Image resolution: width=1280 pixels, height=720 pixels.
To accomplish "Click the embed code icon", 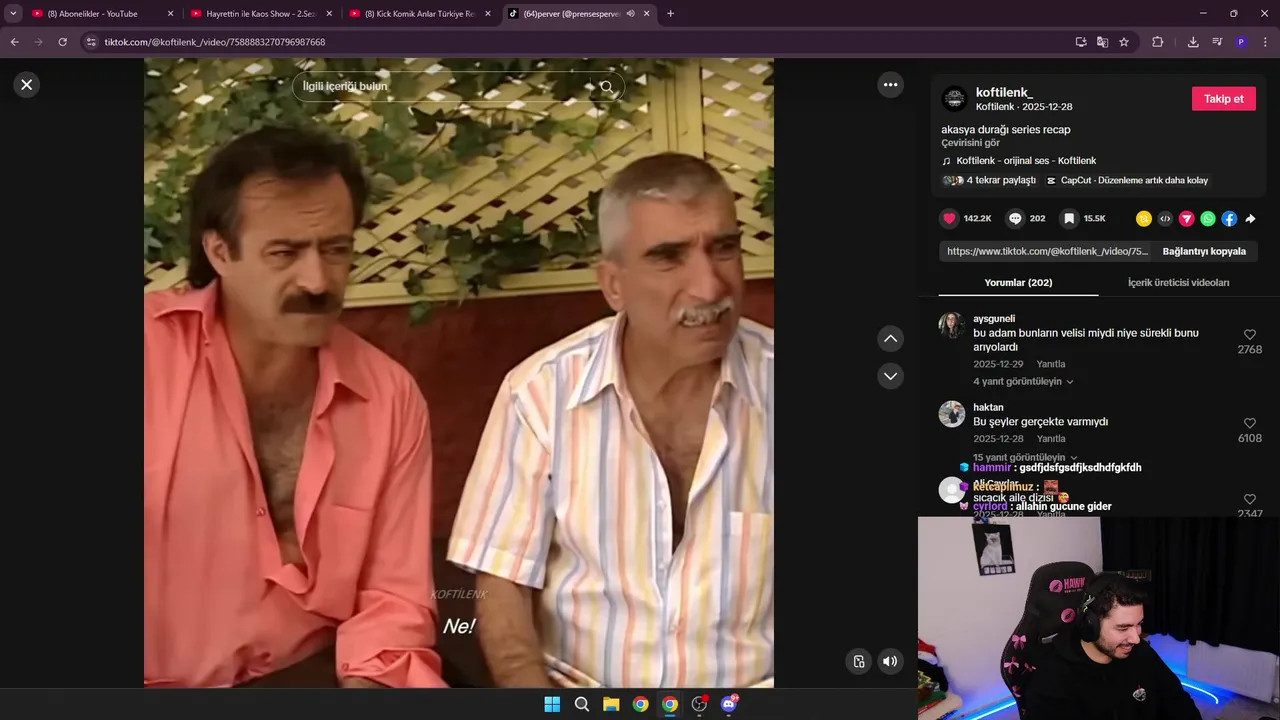I will coord(1165,219).
